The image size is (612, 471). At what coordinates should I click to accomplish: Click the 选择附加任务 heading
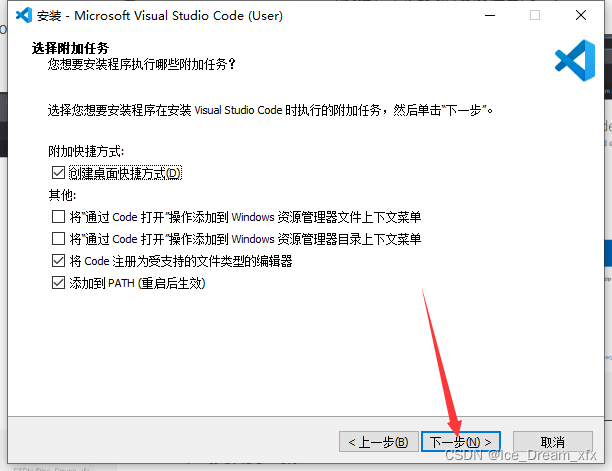(x=70, y=48)
